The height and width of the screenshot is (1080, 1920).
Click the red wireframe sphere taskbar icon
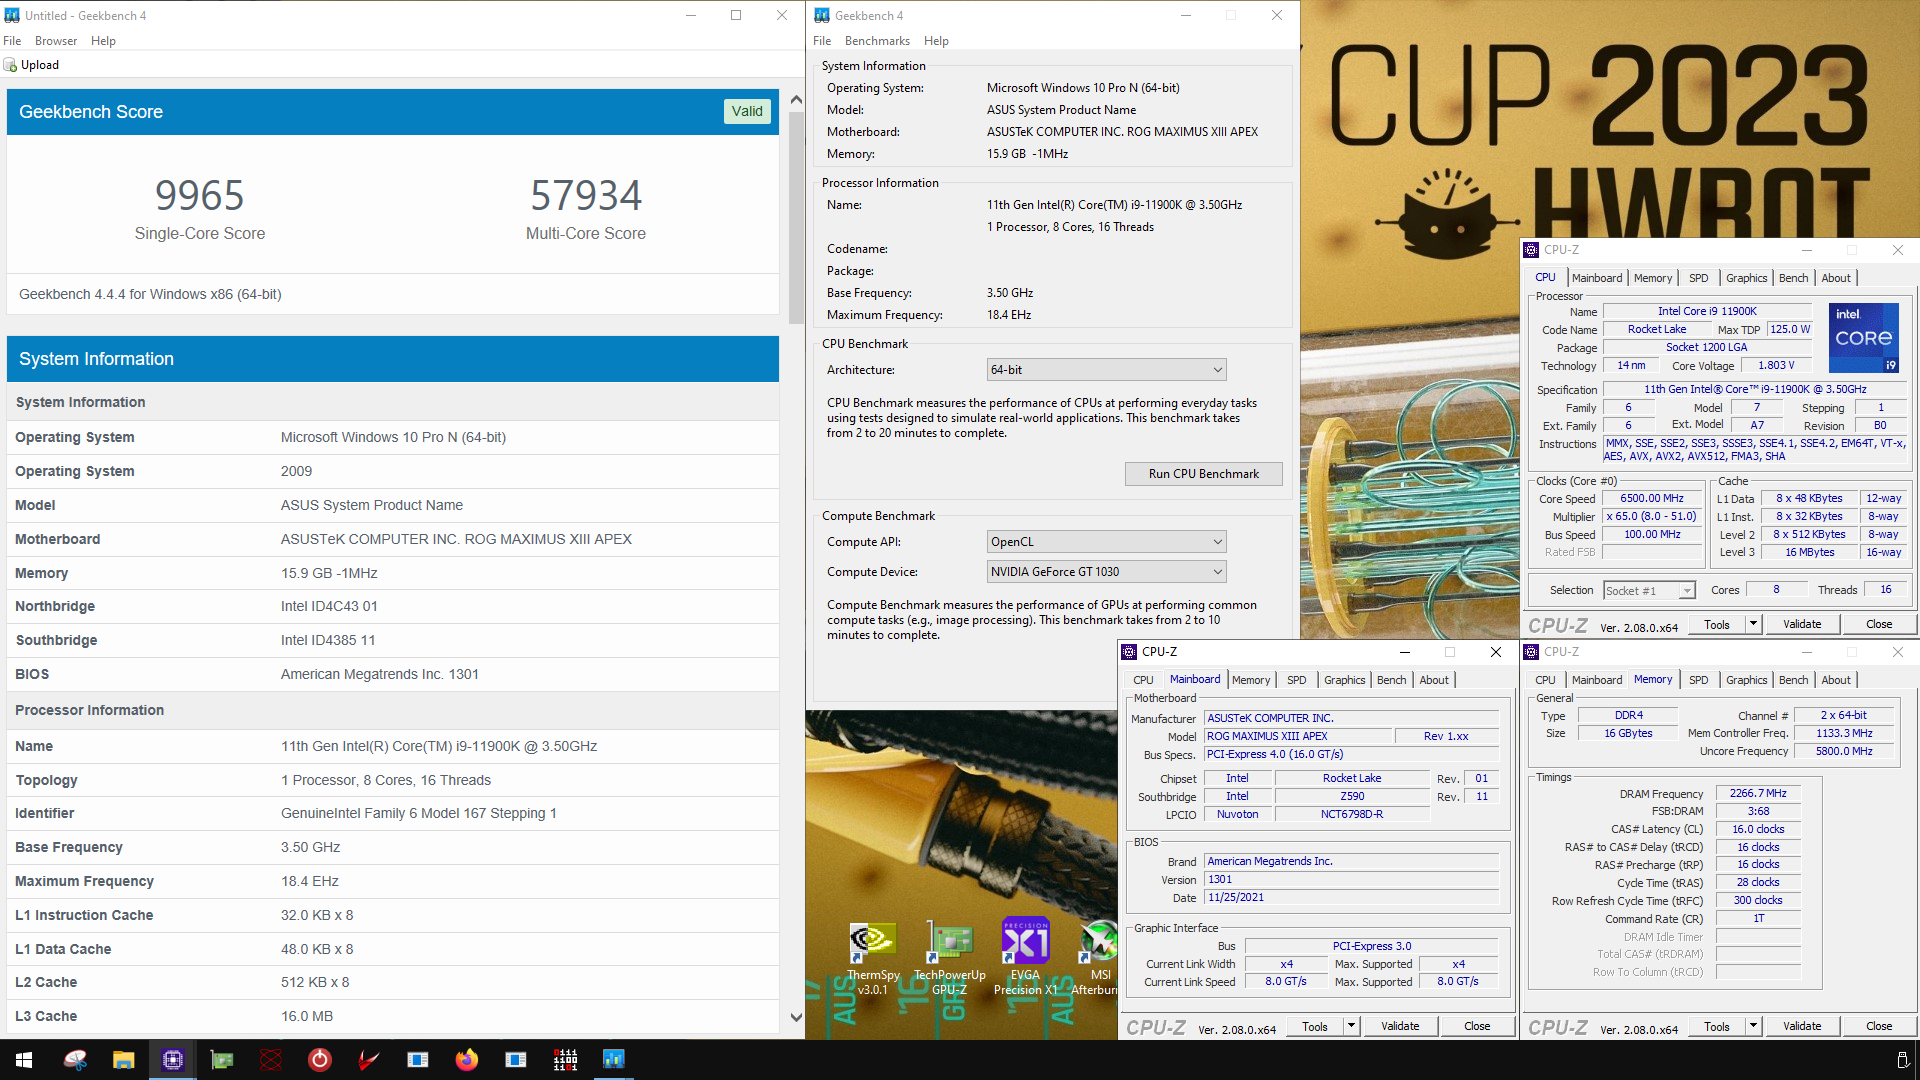271,1059
